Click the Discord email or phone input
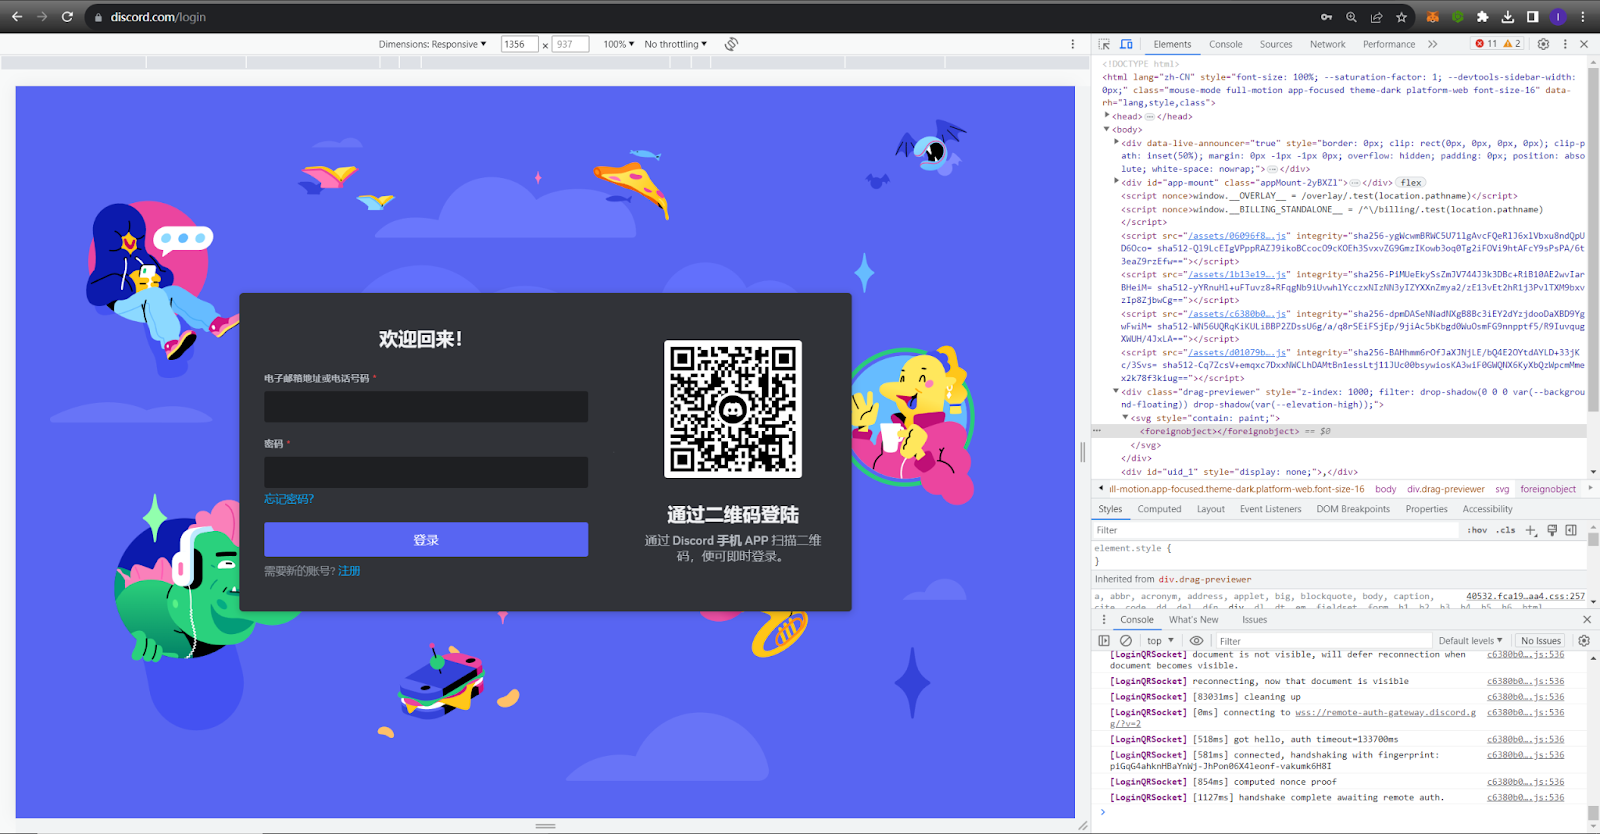 pos(426,407)
